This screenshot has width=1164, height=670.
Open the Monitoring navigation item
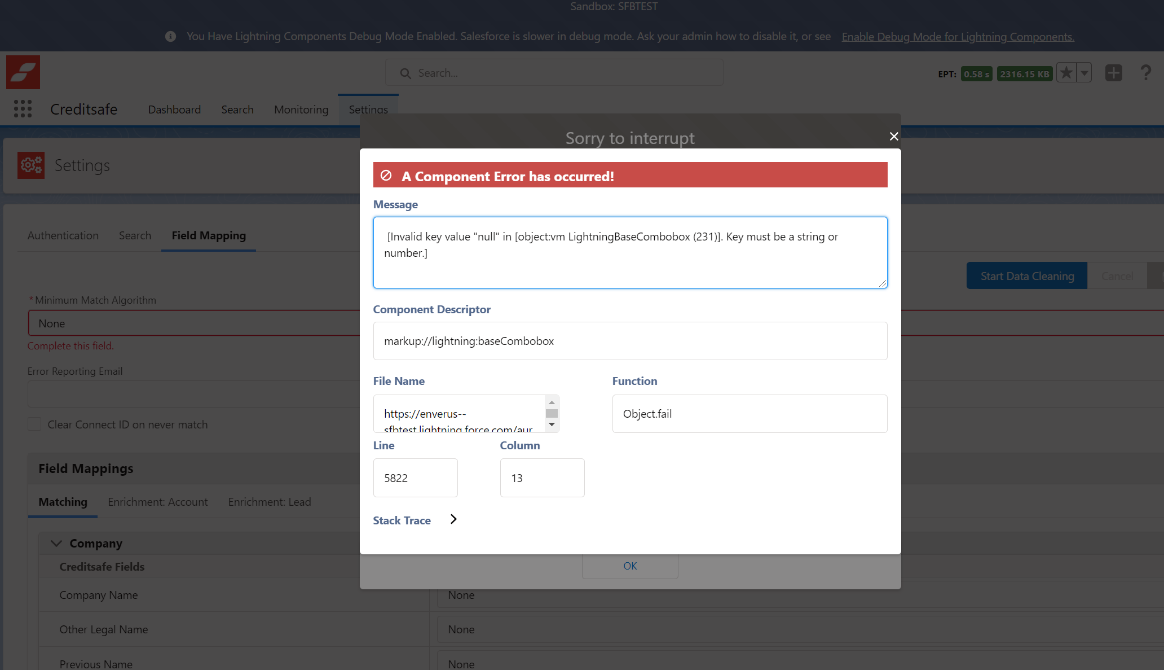point(301,109)
